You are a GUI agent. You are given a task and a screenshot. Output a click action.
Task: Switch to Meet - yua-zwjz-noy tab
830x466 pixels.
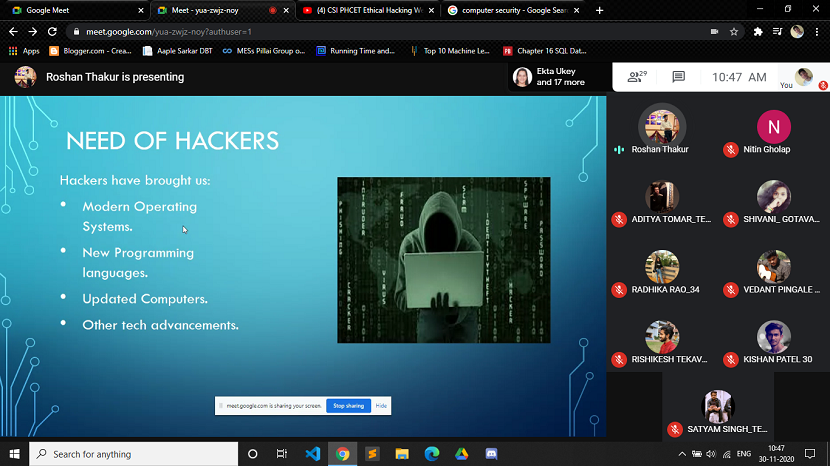[x=222, y=10]
